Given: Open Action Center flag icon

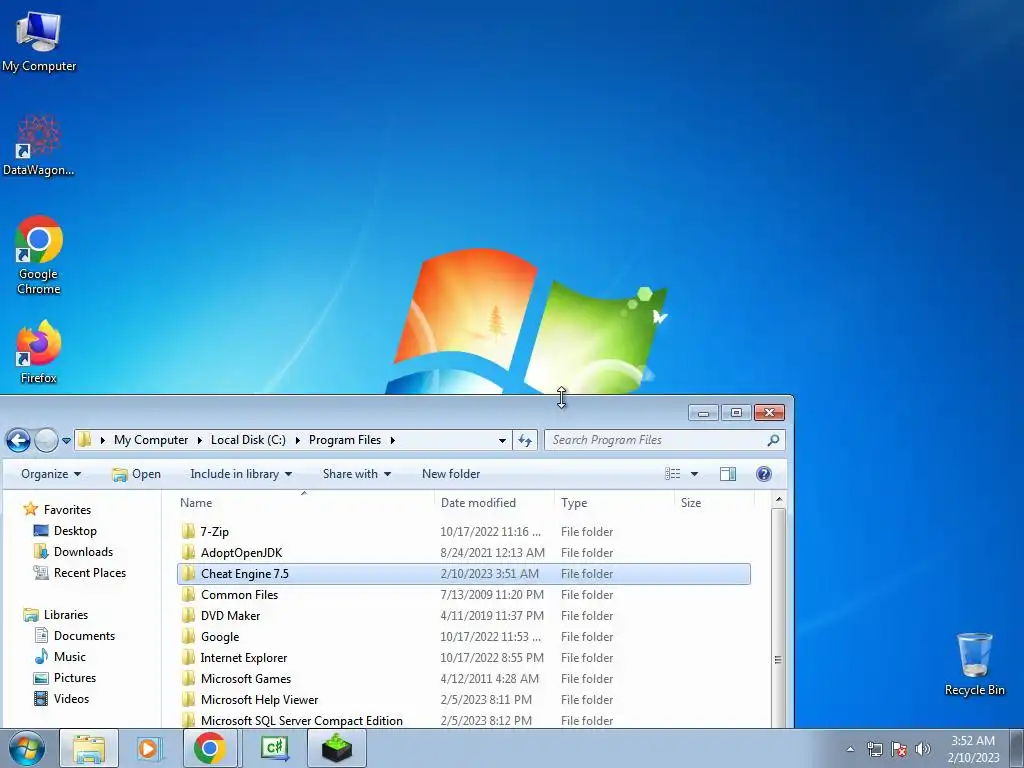Looking at the screenshot, I should click(x=899, y=749).
